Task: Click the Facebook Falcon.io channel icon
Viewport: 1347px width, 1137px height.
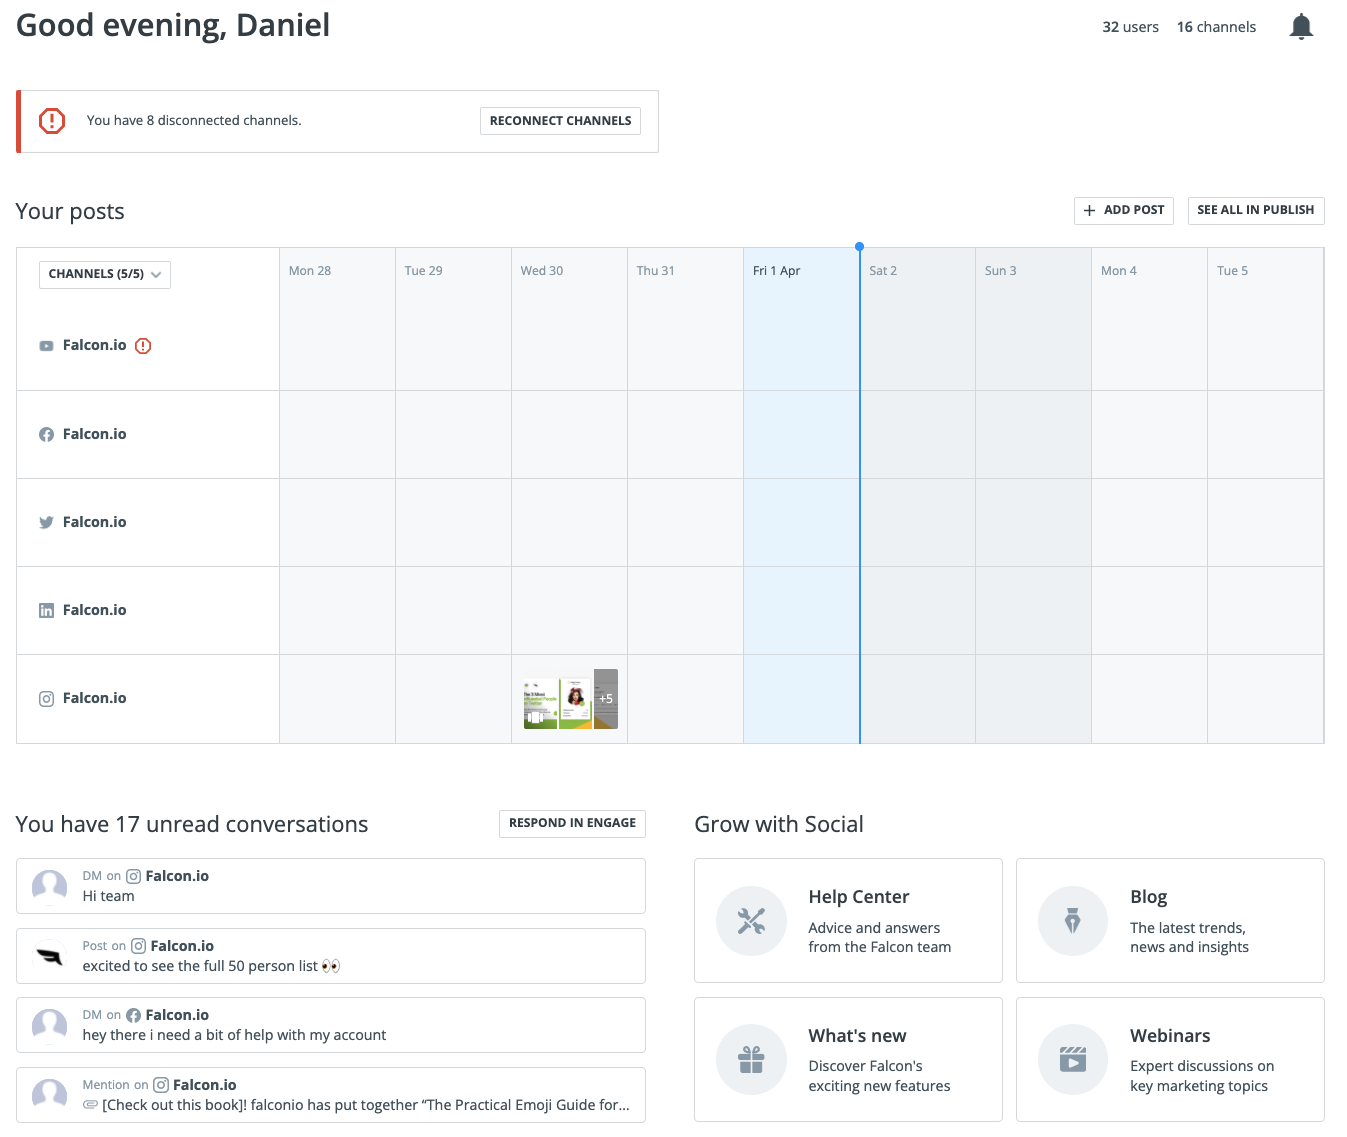Action: coord(46,434)
